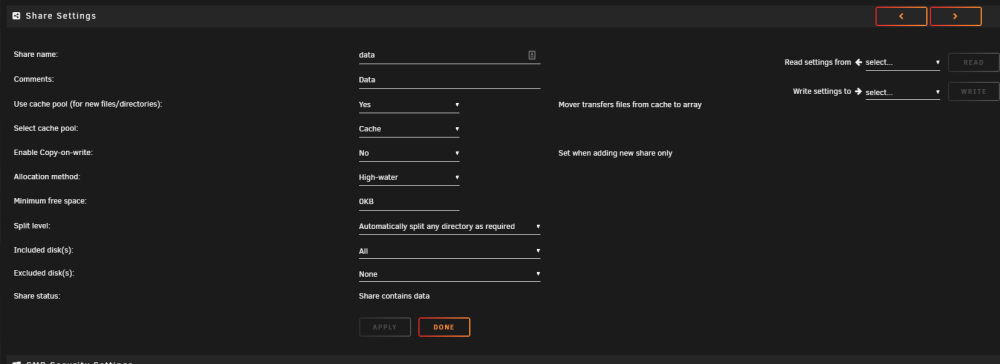Open Read settings from select dropdown
The width and height of the screenshot is (1000, 364).
pos(902,62)
